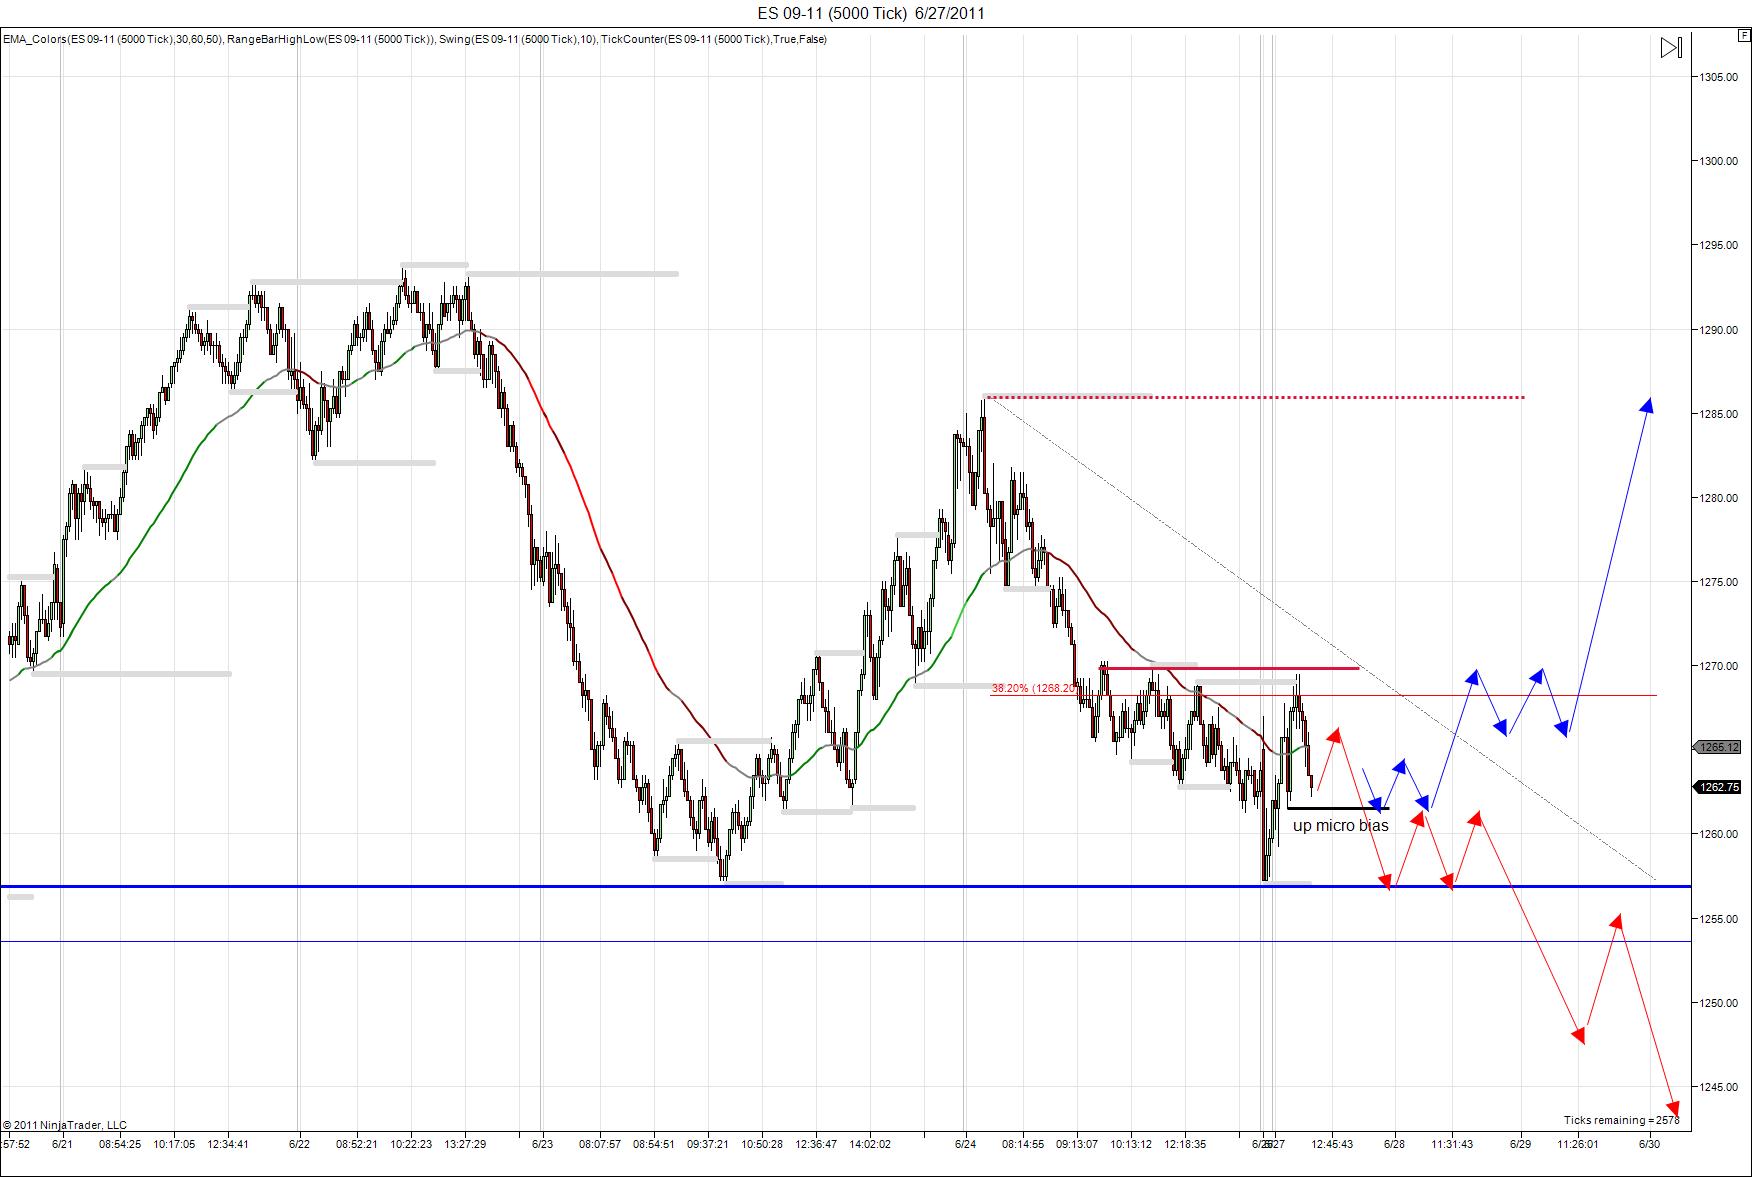Click the 1290.00 price axis label
The image size is (1752, 1177).
click(x=1719, y=330)
